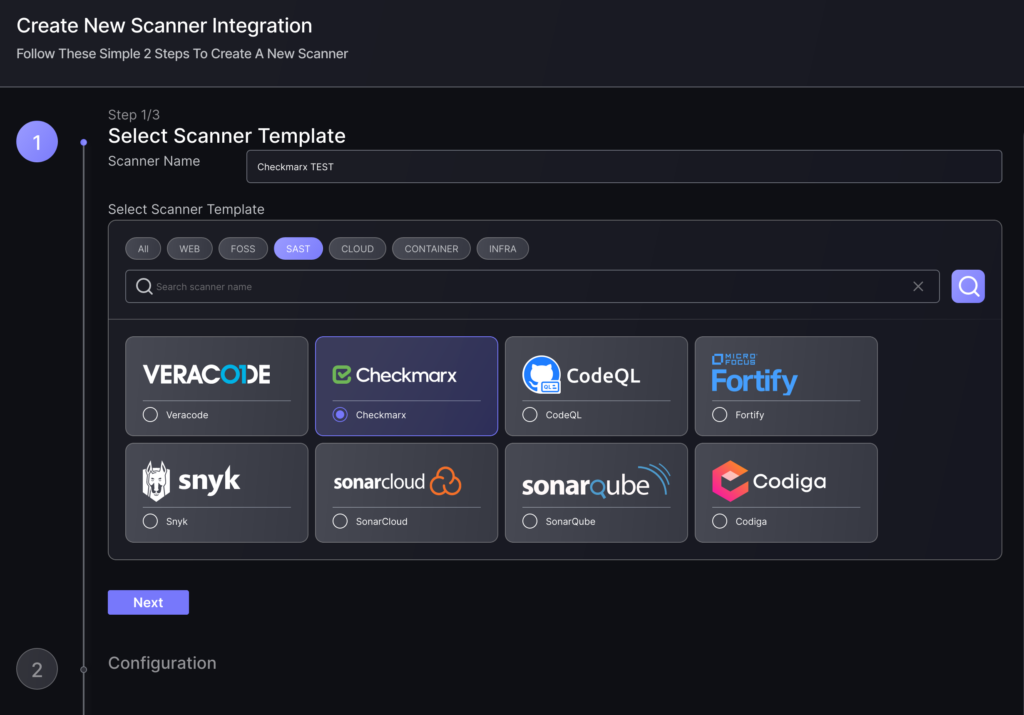Click the Veracode logo

pos(206,374)
